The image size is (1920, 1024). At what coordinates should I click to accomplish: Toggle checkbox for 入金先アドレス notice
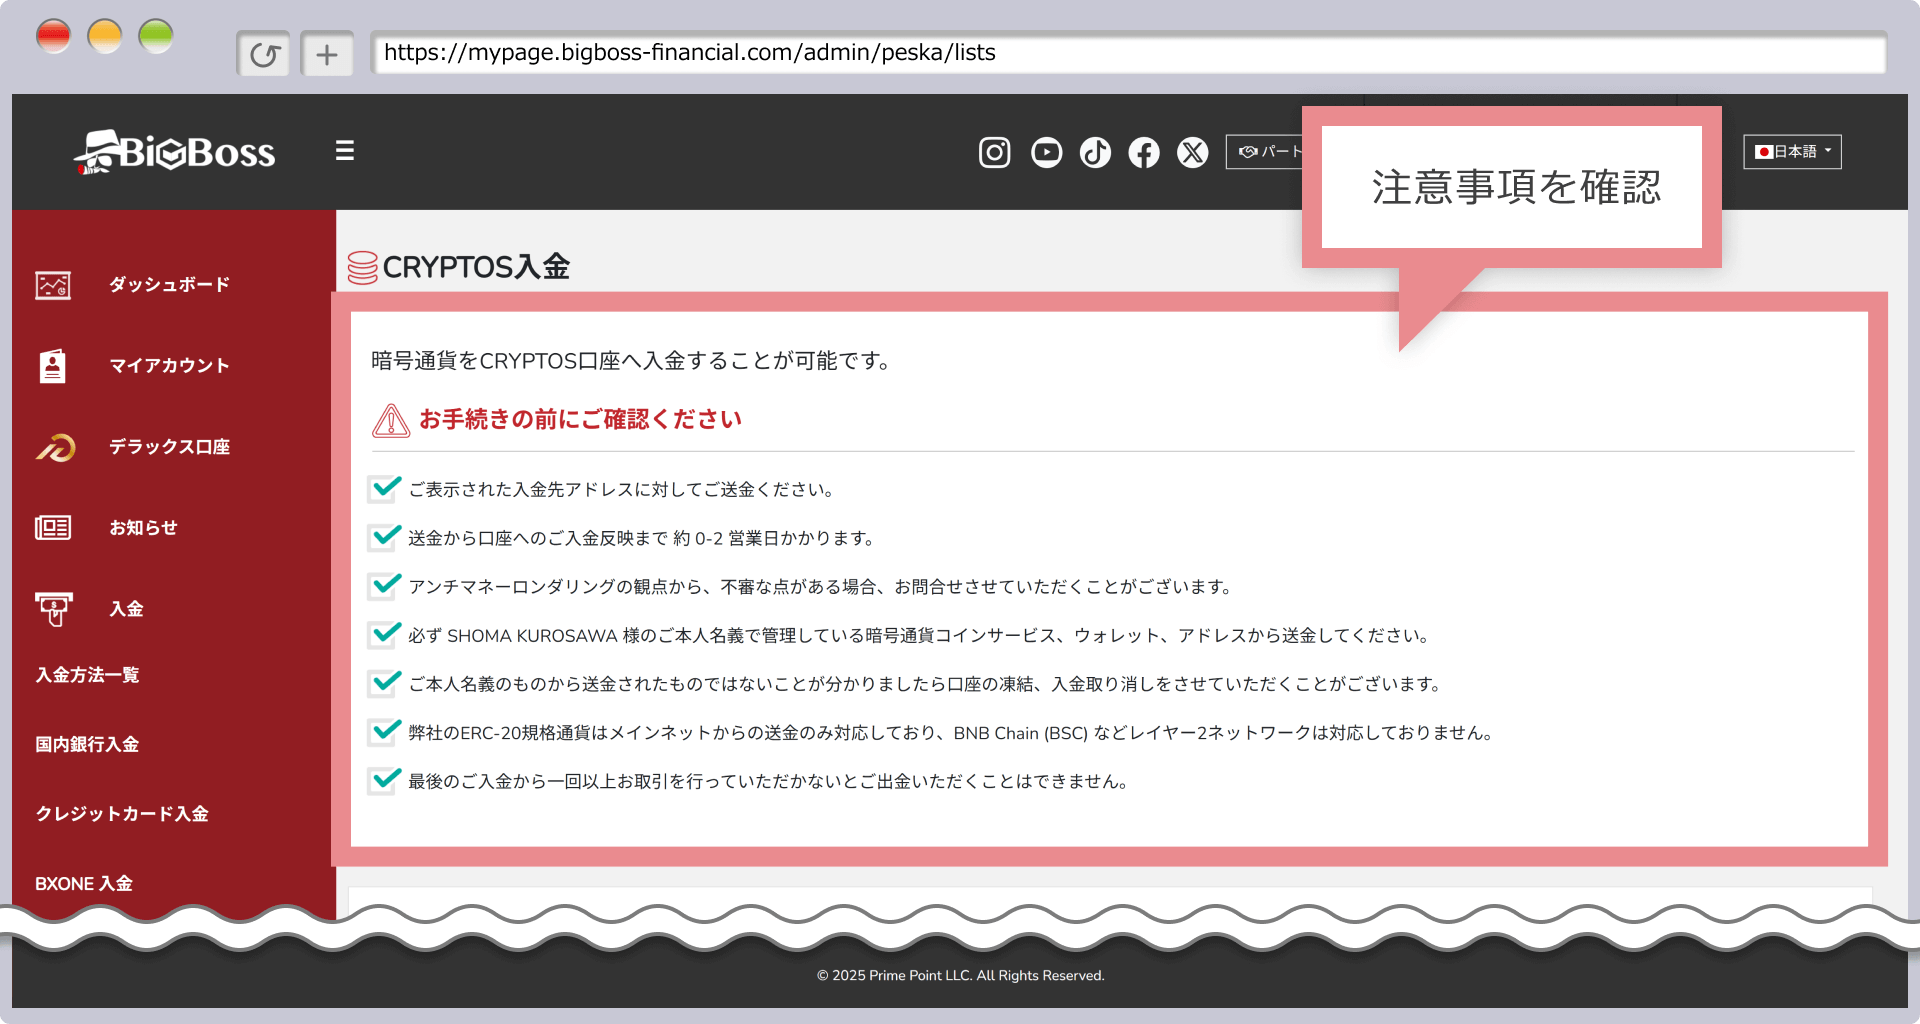pos(384,488)
